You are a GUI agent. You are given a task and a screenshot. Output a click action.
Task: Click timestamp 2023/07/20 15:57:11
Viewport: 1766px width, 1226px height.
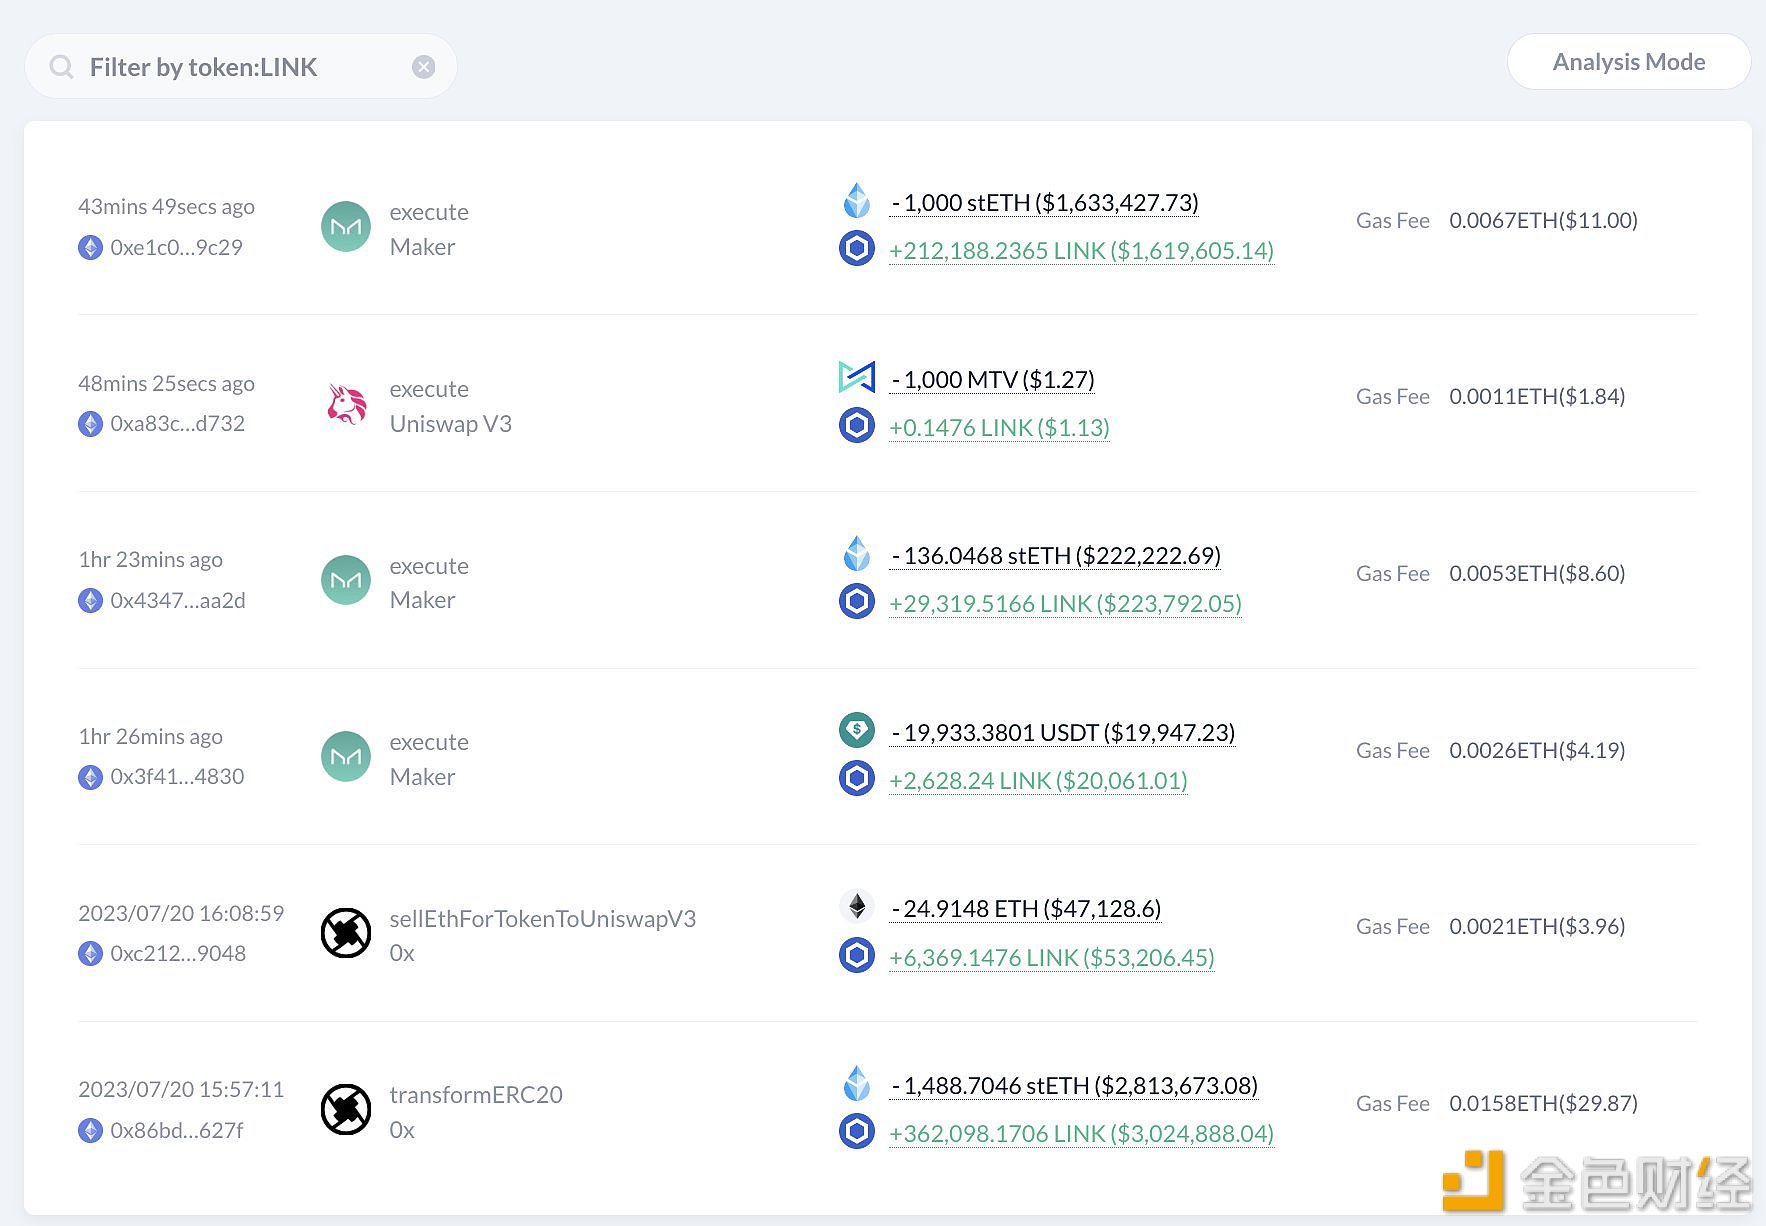[181, 1089]
